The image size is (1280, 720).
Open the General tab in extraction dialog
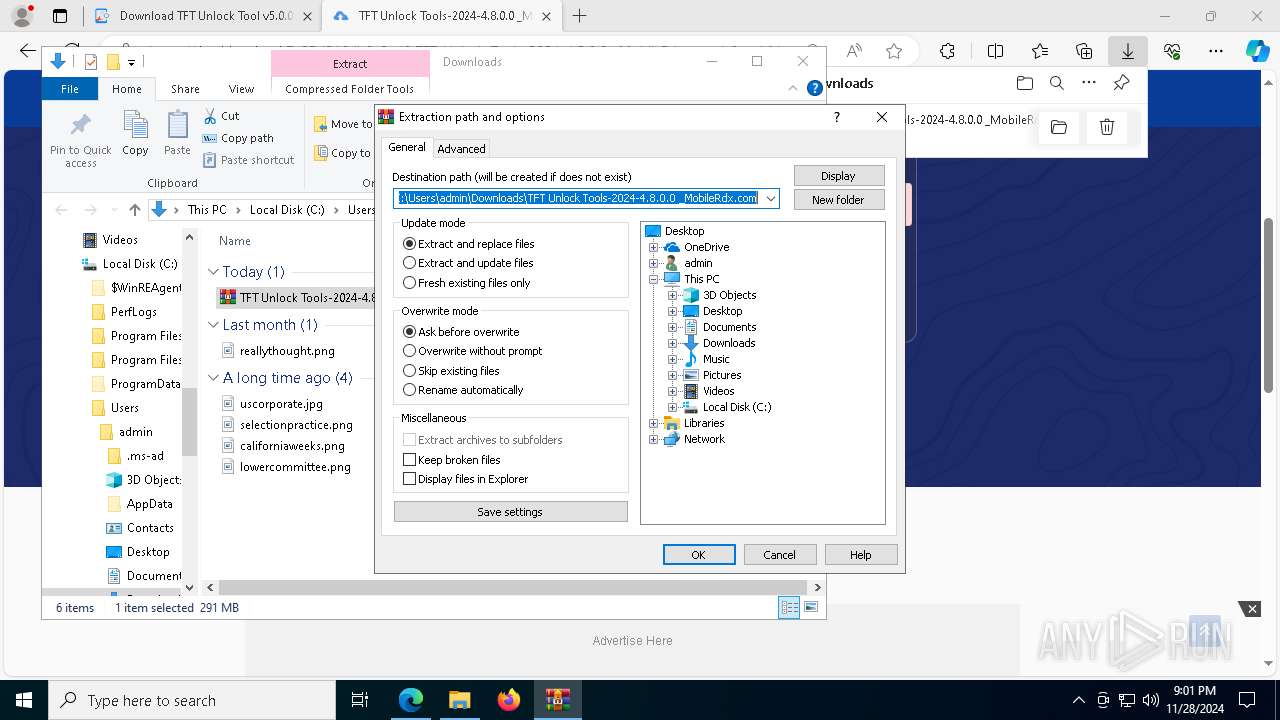tap(407, 147)
